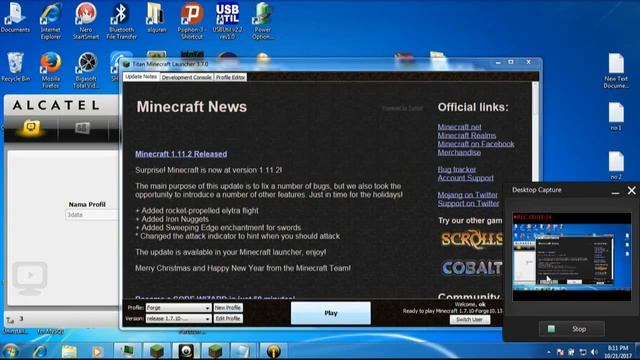Open the Minecraft on Facebook link
The width and height of the screenshot is (640, 360).
coord(476,144)
